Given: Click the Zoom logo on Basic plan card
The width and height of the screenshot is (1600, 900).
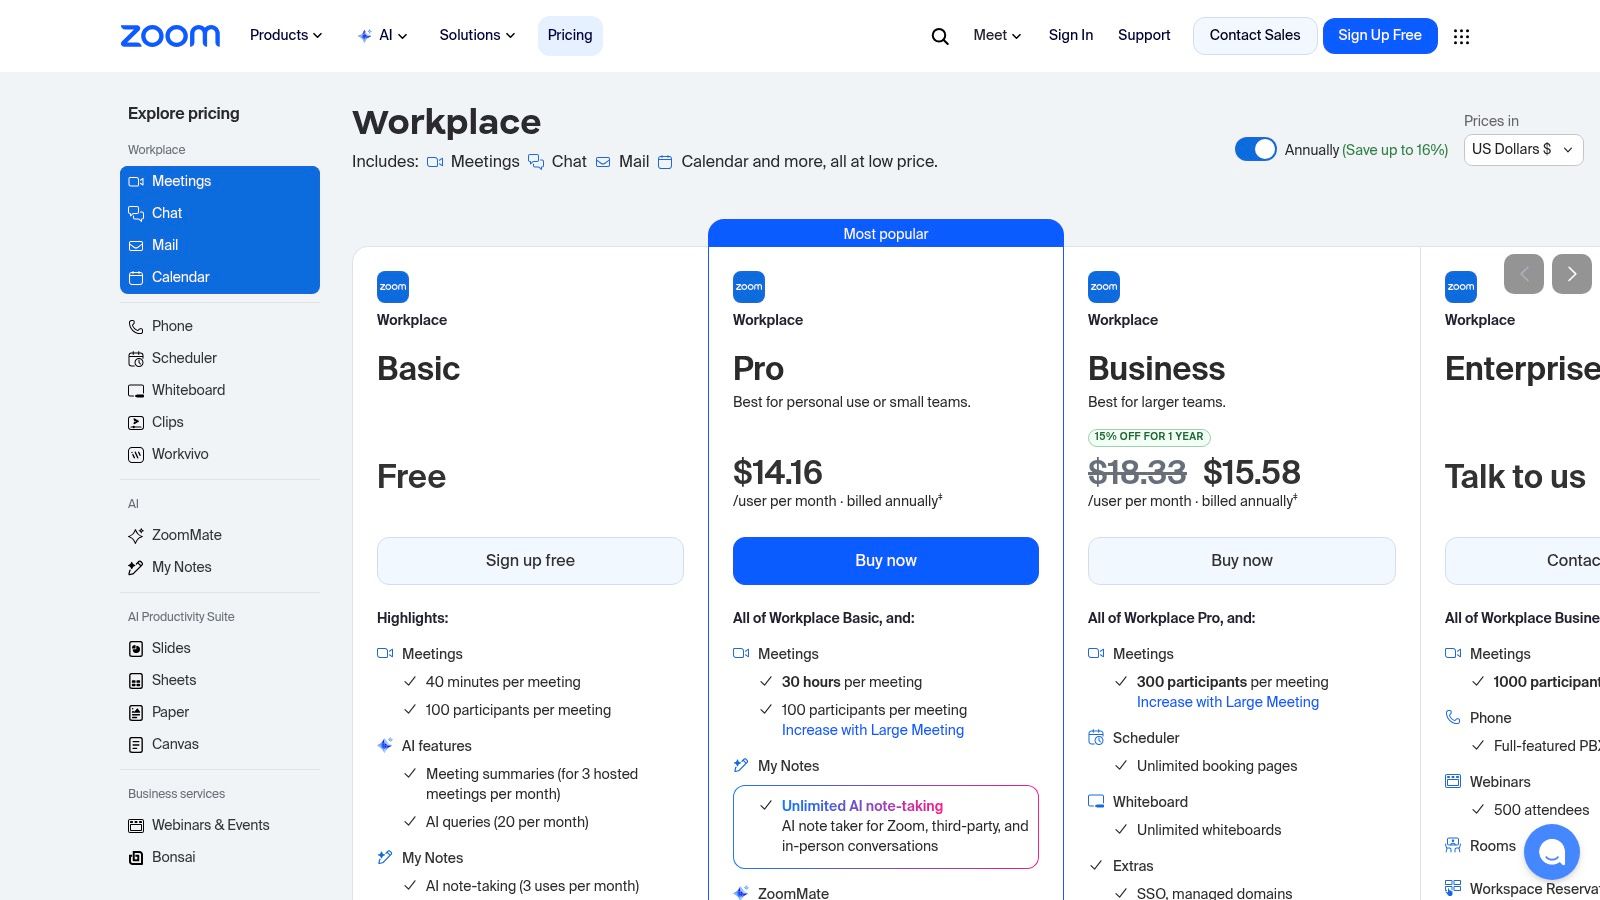Looking at the screenshot, I should 393,287.
